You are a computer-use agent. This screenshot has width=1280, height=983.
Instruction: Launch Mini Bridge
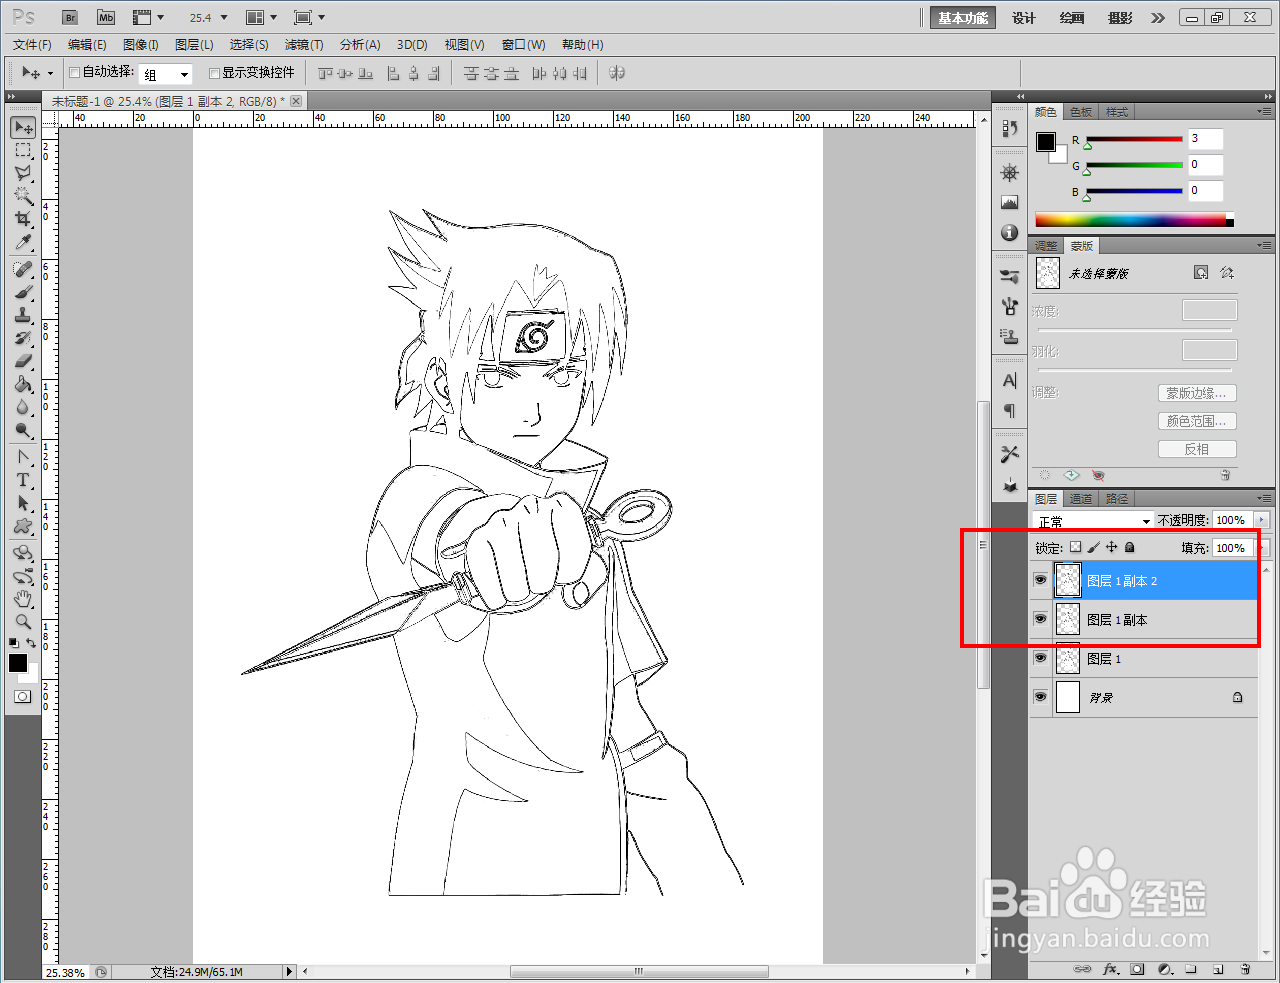point(106,18)
